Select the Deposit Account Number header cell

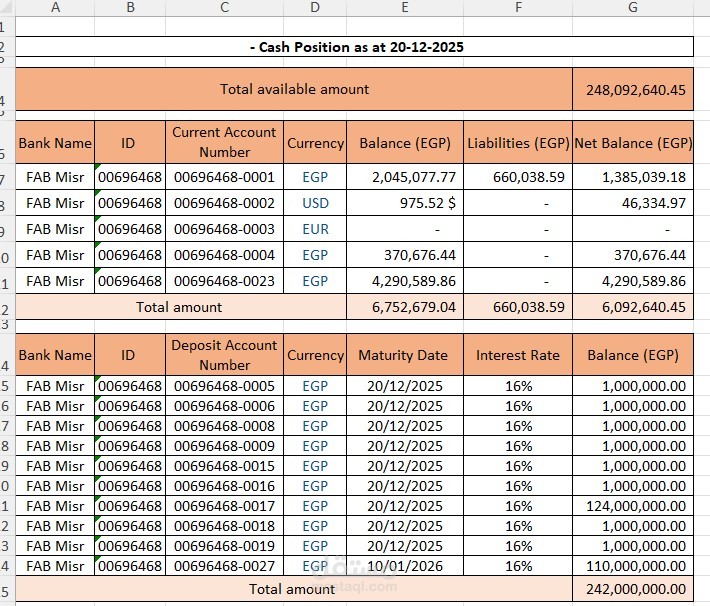pyautogui.click(x=225, y=355)
